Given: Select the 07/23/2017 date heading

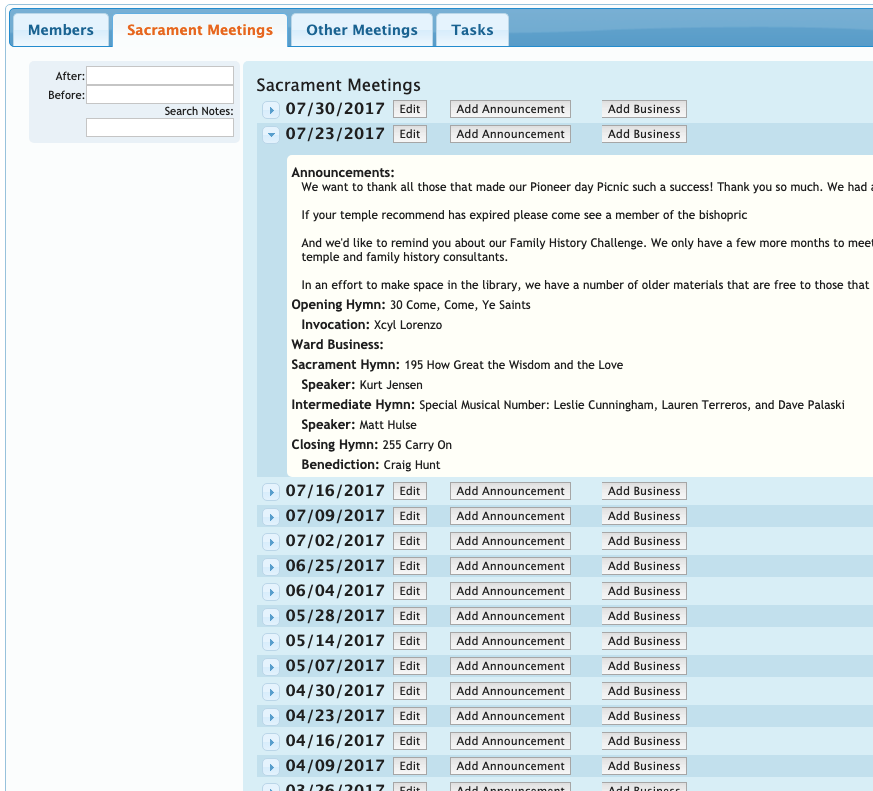Looking at the screenshot, I should [335, 134].
